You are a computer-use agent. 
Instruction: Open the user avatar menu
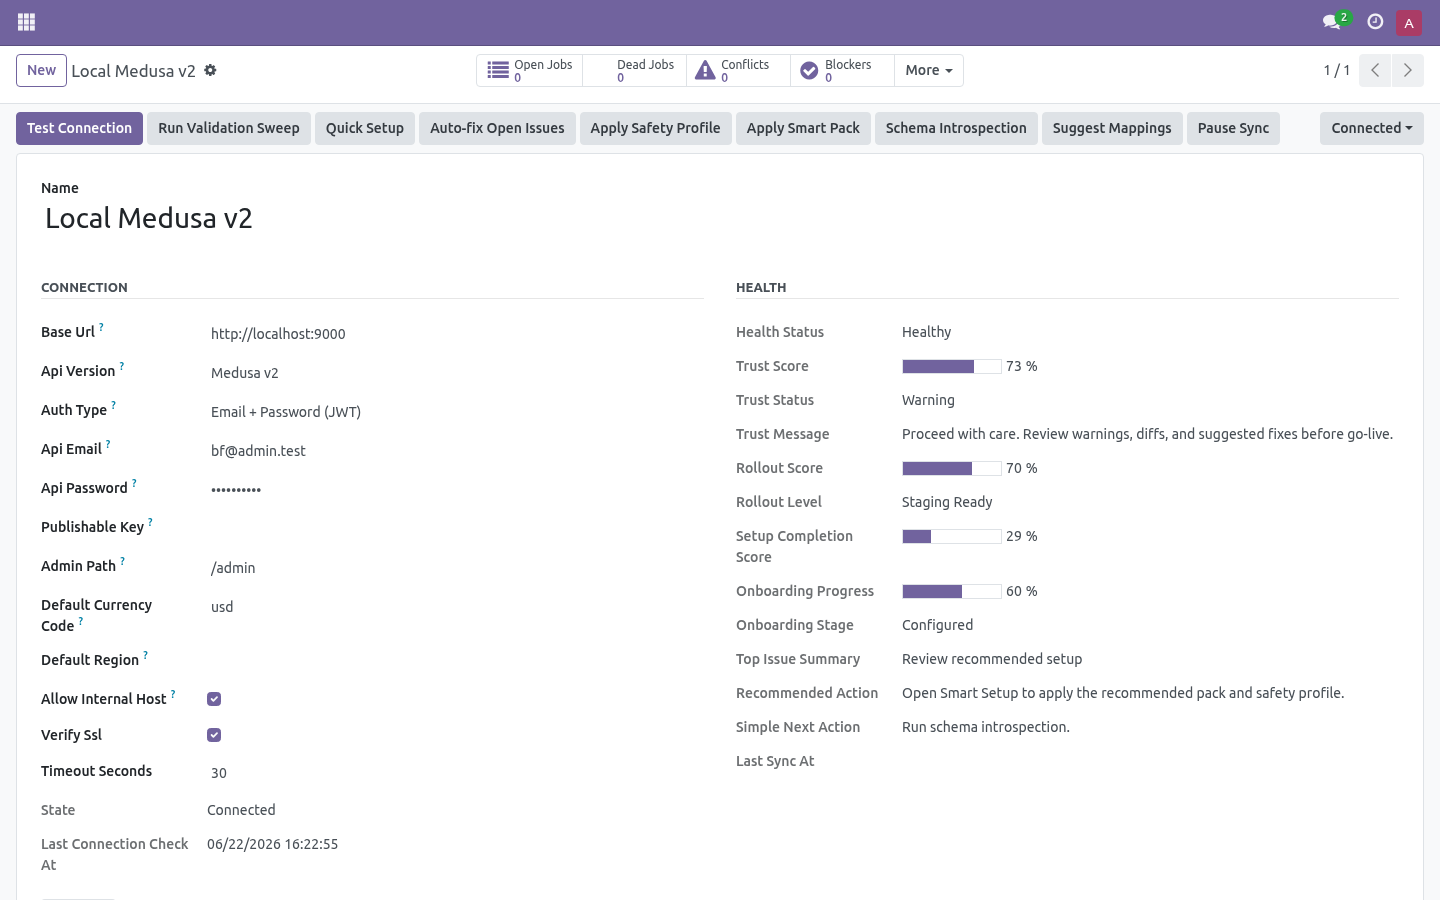click(x=1409, y=22)
